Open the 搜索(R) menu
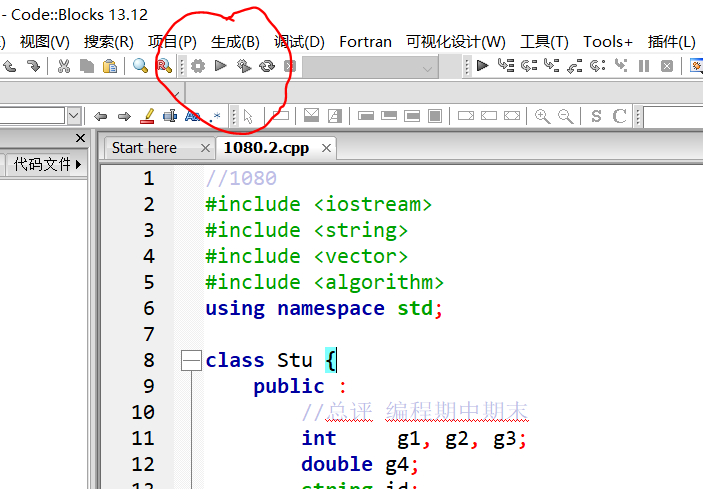 108,42
